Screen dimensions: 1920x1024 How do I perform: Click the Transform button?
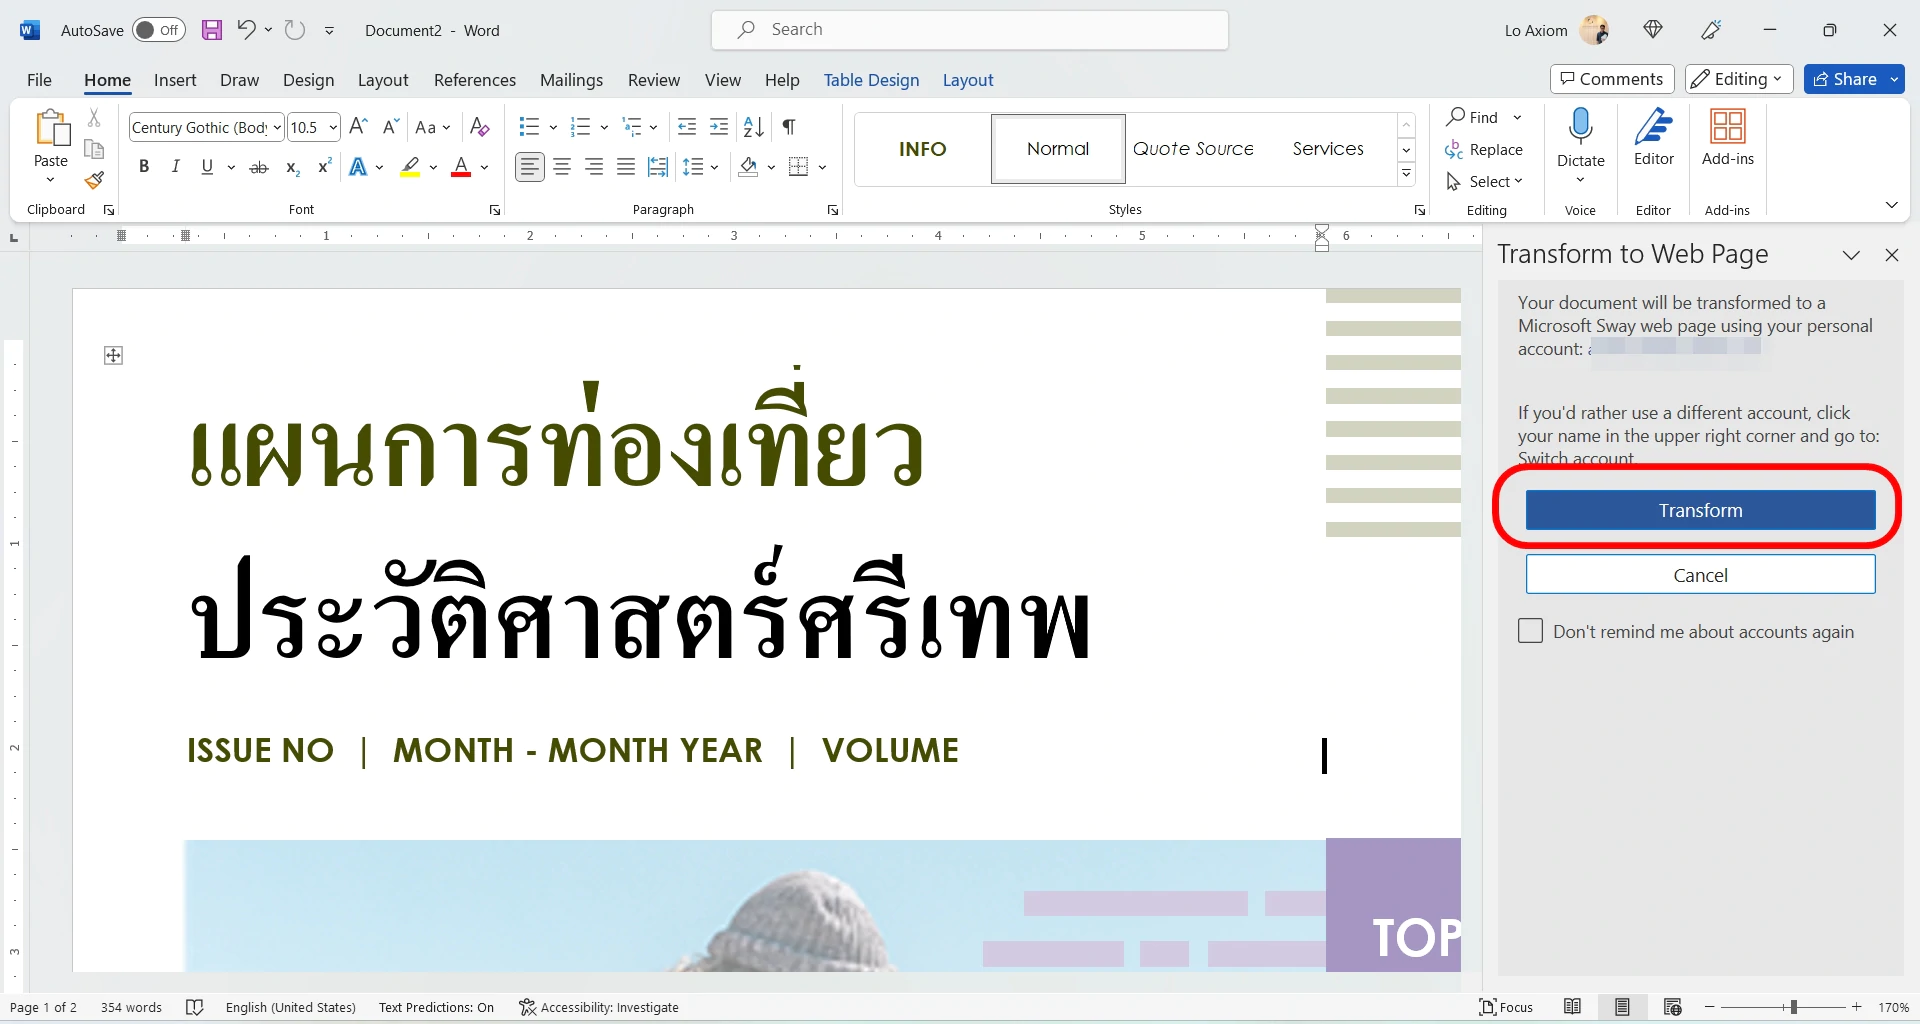1700,510
